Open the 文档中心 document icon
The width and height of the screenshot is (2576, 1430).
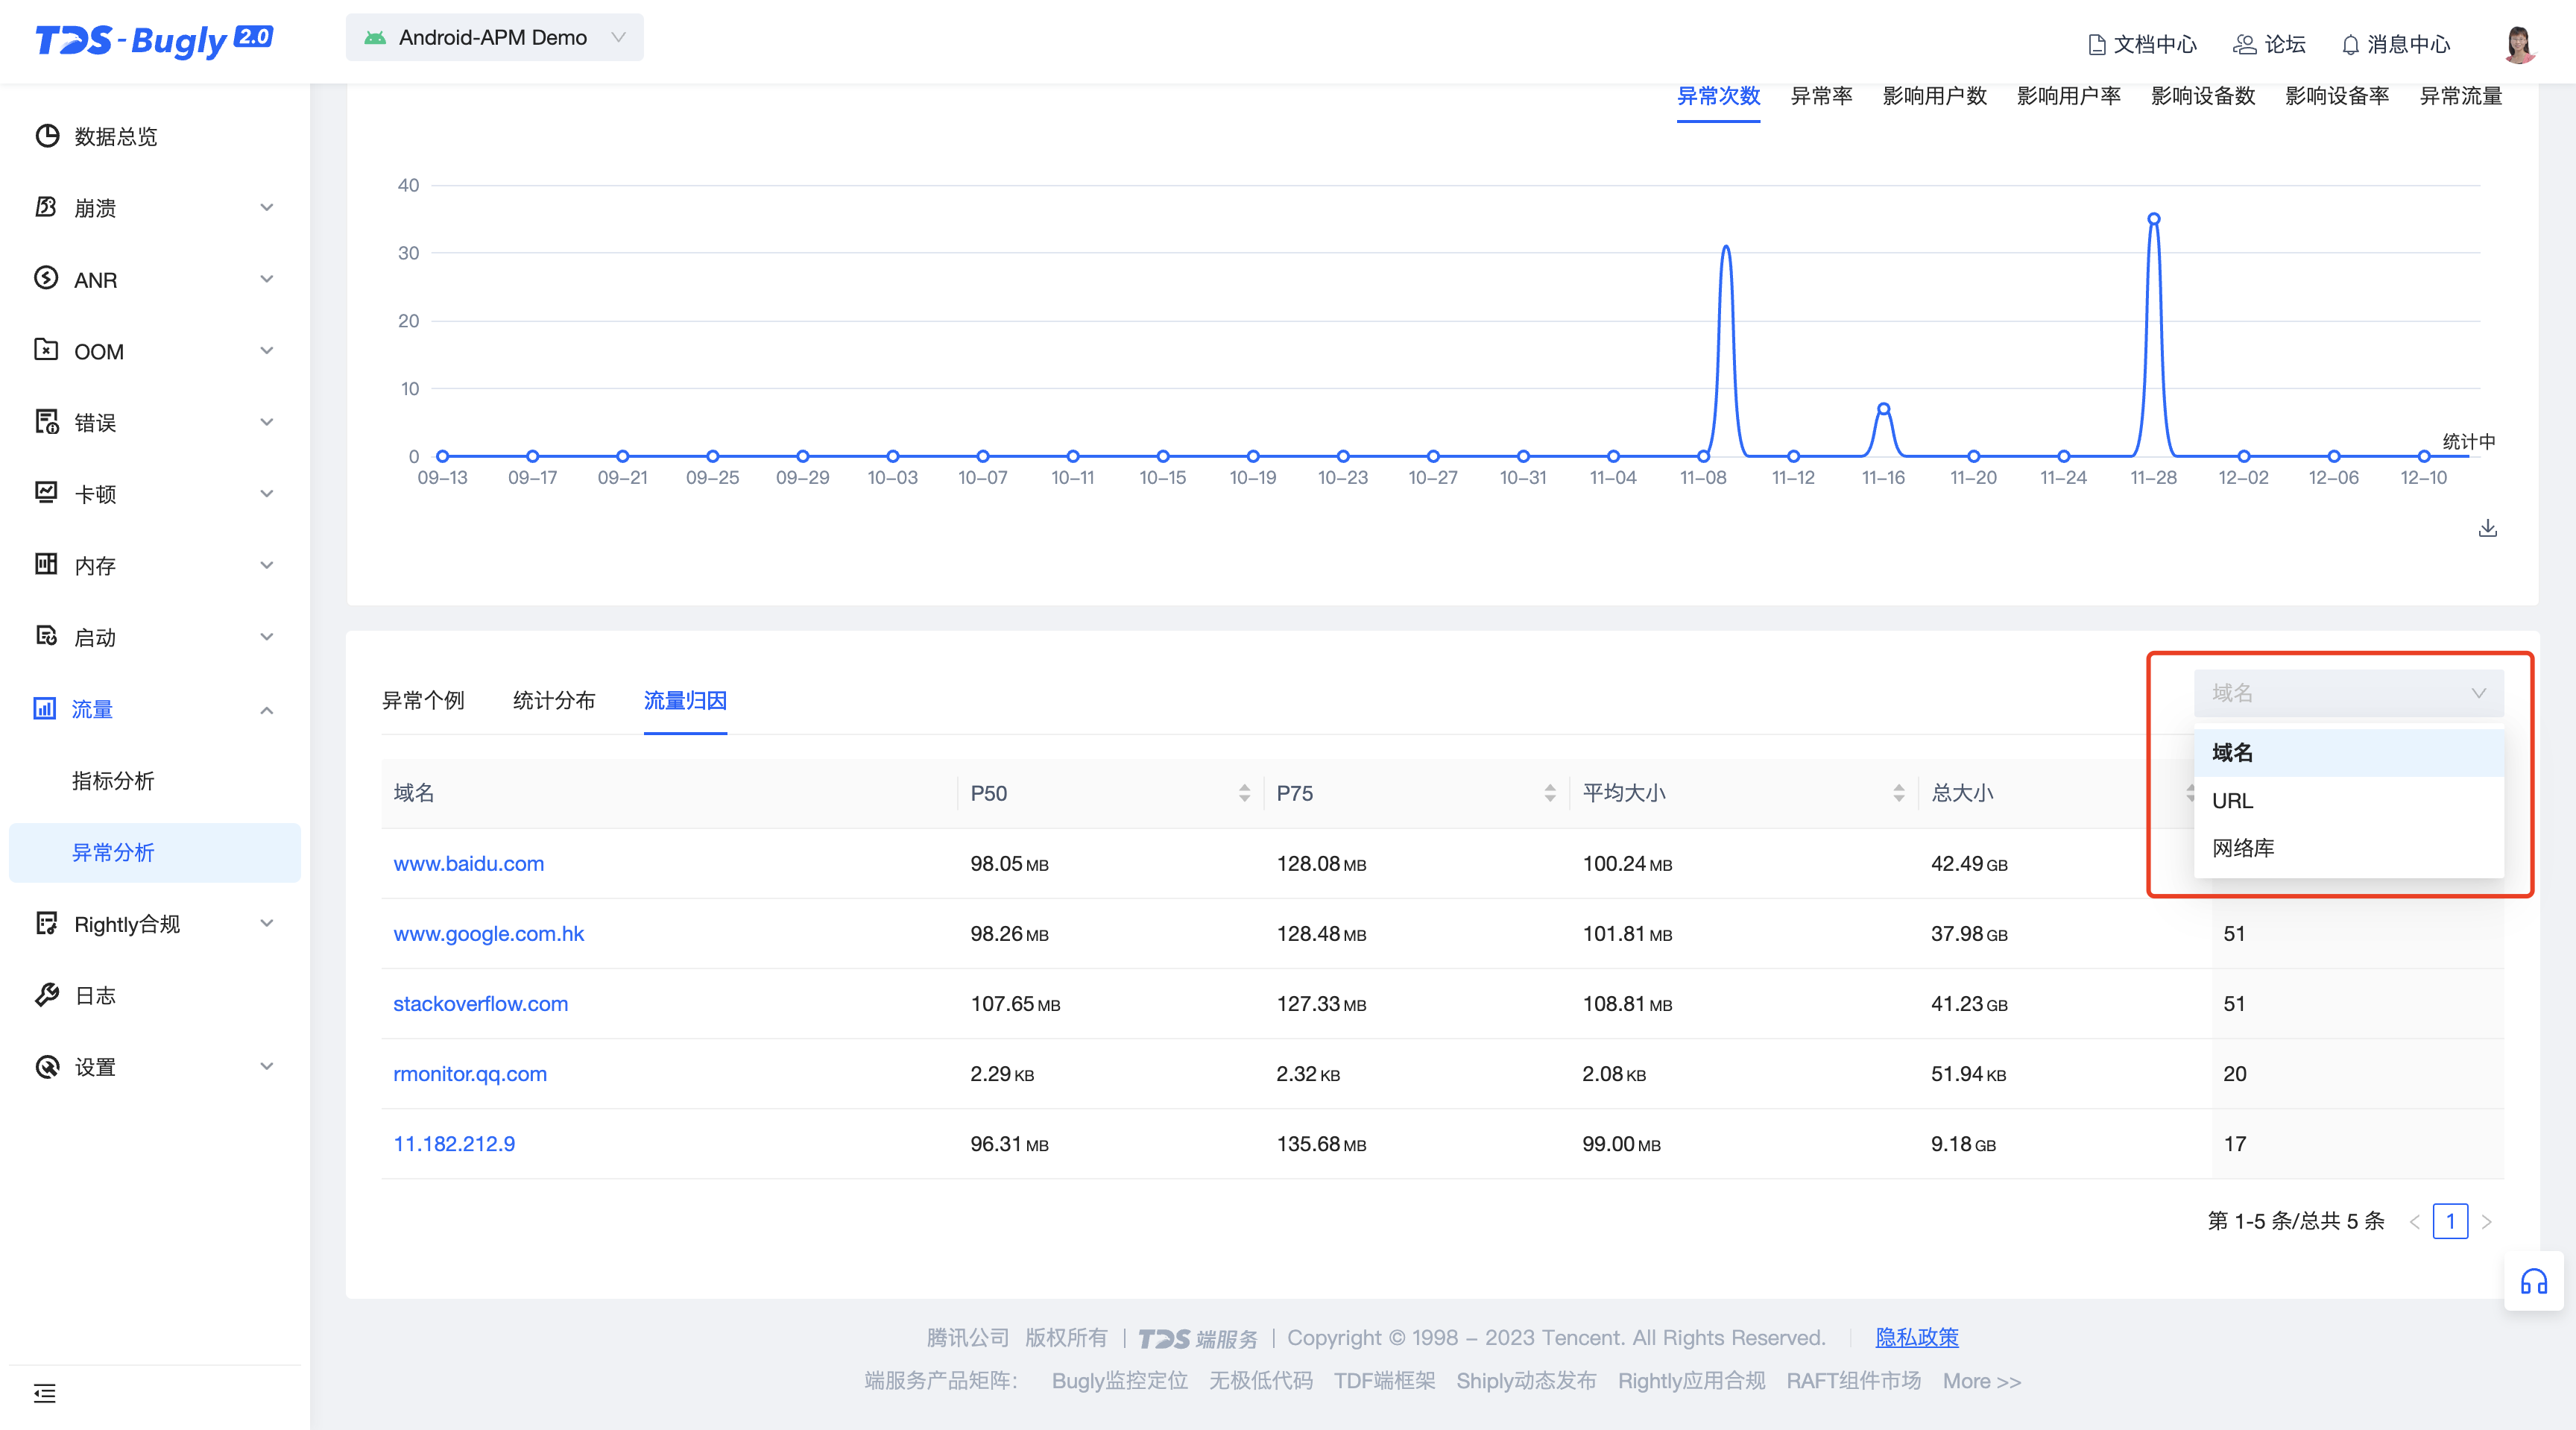[2098, 44]
